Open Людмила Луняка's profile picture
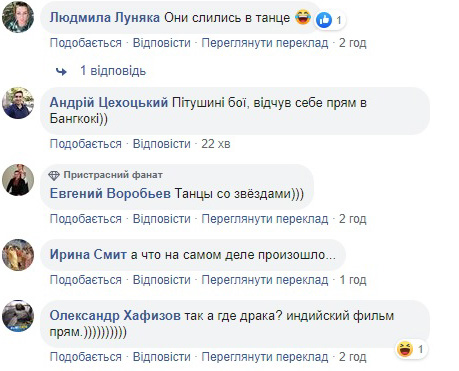The image size is (459, 371). point(18,17)
